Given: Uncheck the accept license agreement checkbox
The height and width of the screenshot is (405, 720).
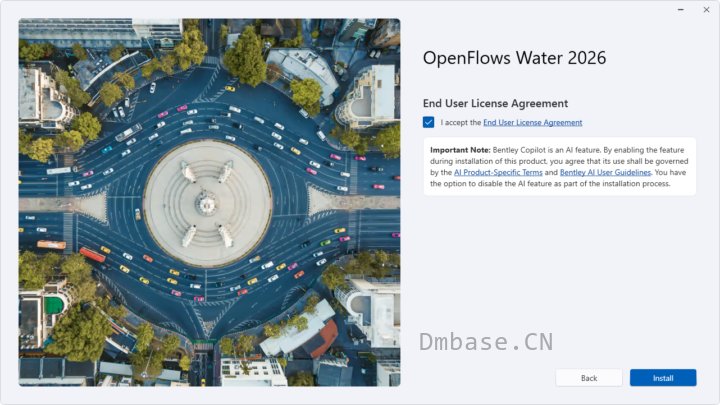Looking at the screenshot, I should pyautogui.click(x=428, y=122).
